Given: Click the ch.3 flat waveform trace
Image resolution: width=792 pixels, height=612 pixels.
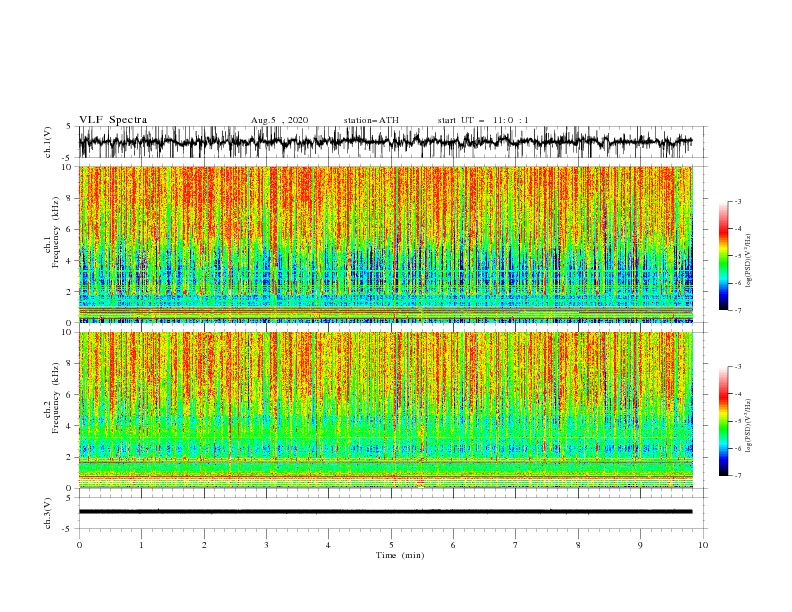Looking at the screenshot, I should point(385,512).
